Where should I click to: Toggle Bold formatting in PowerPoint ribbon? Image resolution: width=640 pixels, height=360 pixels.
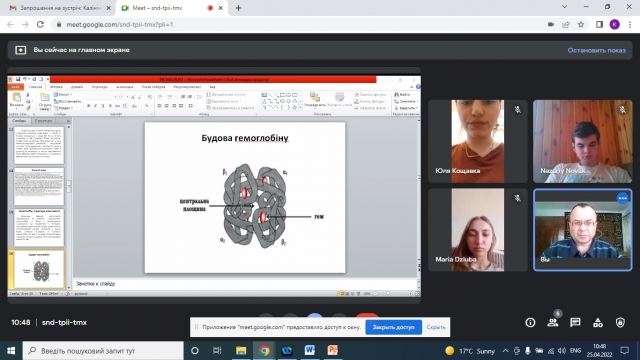point(89,106)
